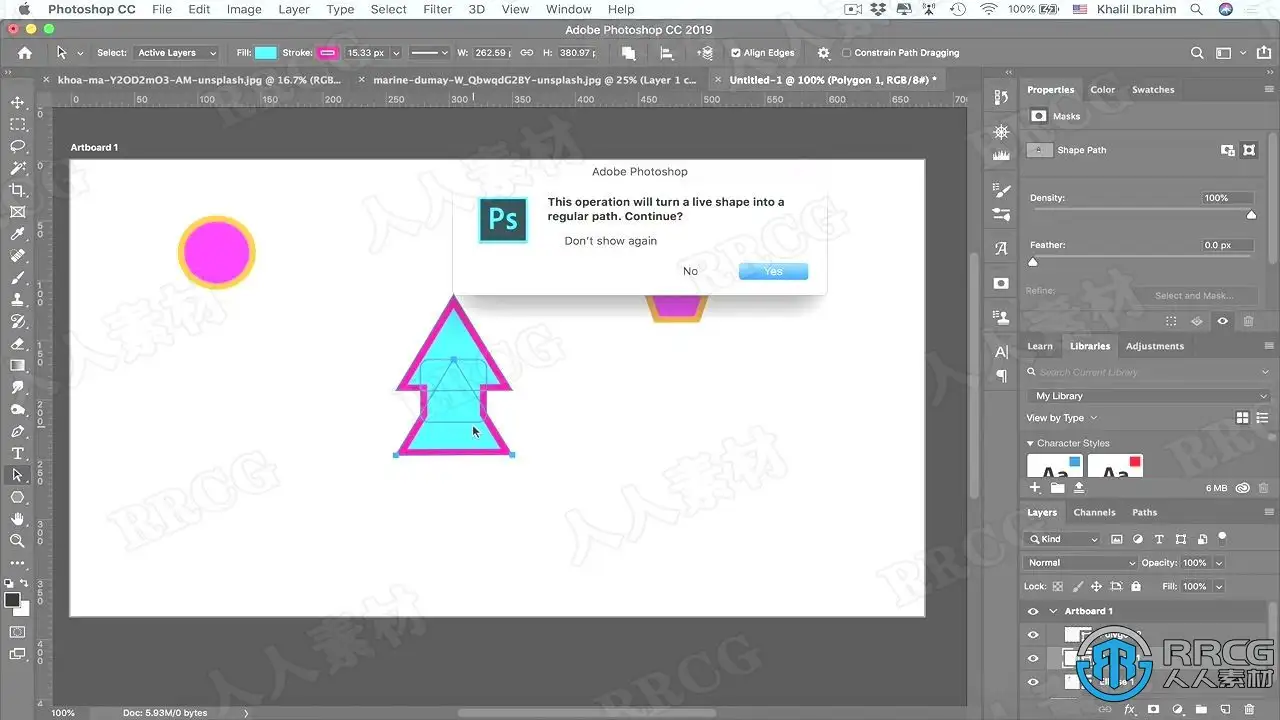Add layer style with fx icon
This screenshot has height=720, width=1280.
point(1130,709)
